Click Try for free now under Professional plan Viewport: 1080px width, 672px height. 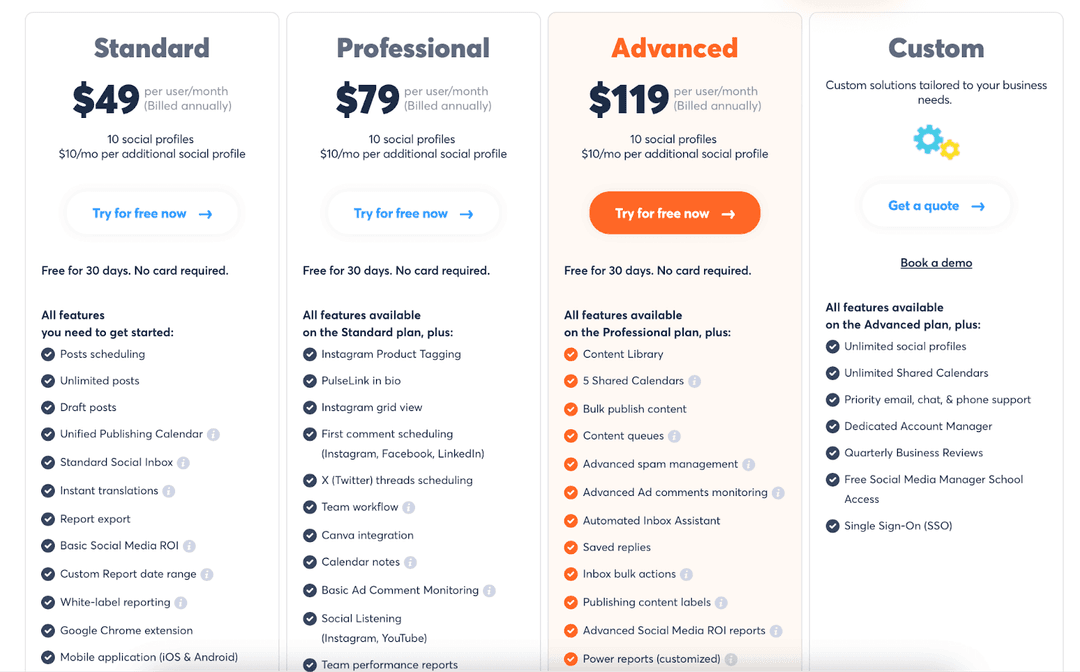413,212
